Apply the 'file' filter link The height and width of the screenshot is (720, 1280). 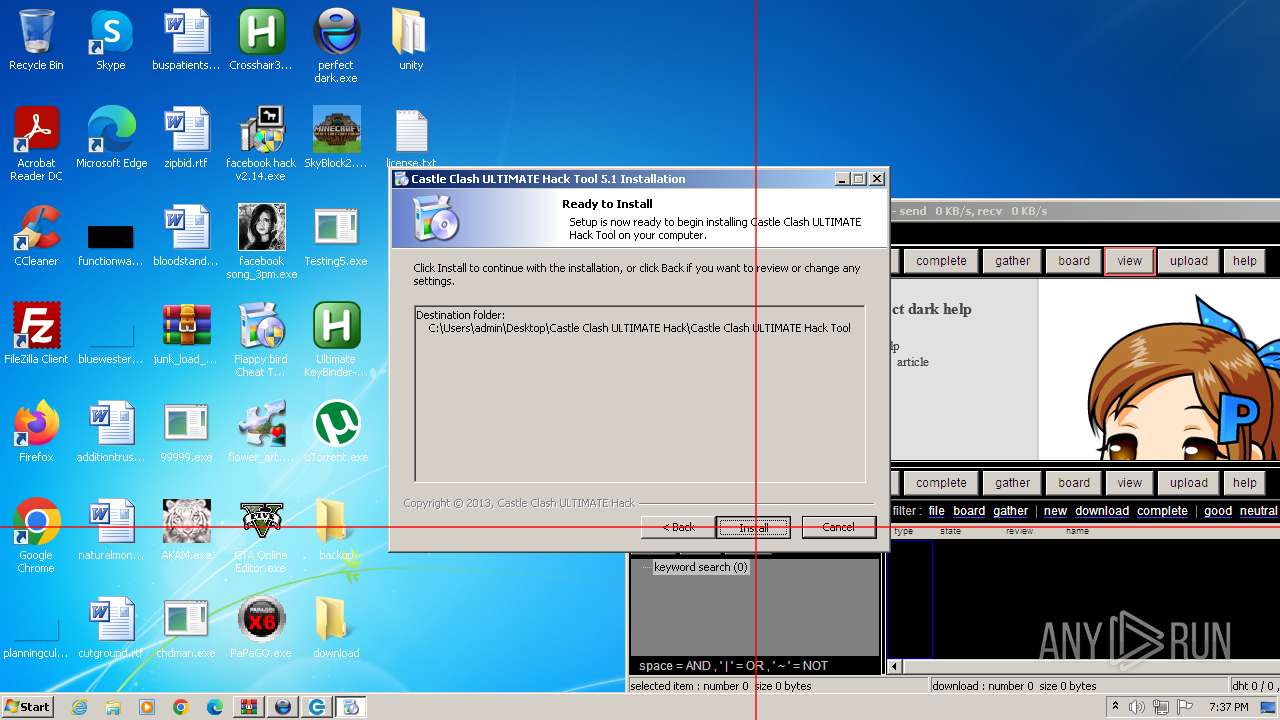pyautogui.click(x=936, y=511)
